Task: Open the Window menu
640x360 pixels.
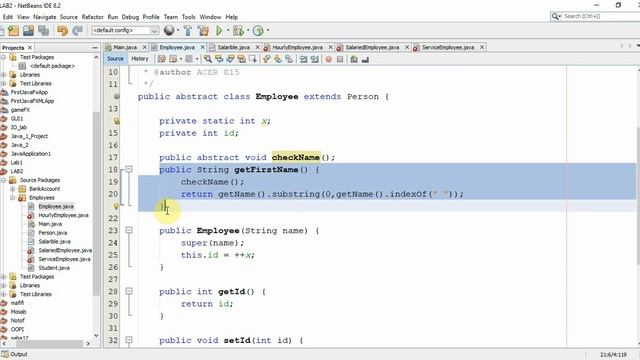Action: 210,17
